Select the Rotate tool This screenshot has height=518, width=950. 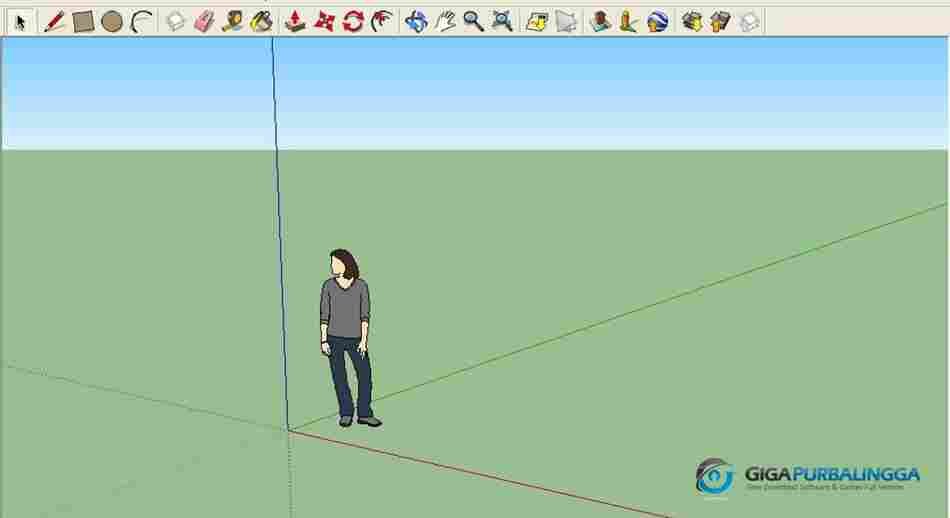click(x=353, y=22)
